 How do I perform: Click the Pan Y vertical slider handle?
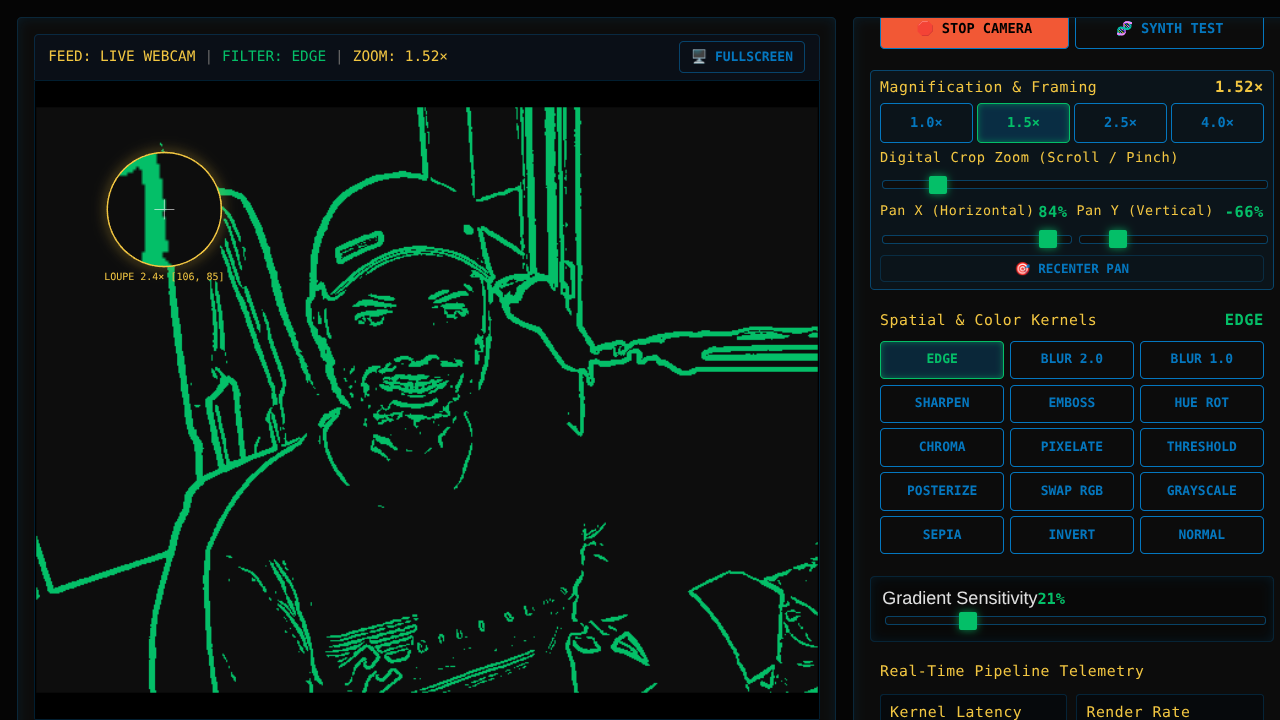[x=1118, y=239]
